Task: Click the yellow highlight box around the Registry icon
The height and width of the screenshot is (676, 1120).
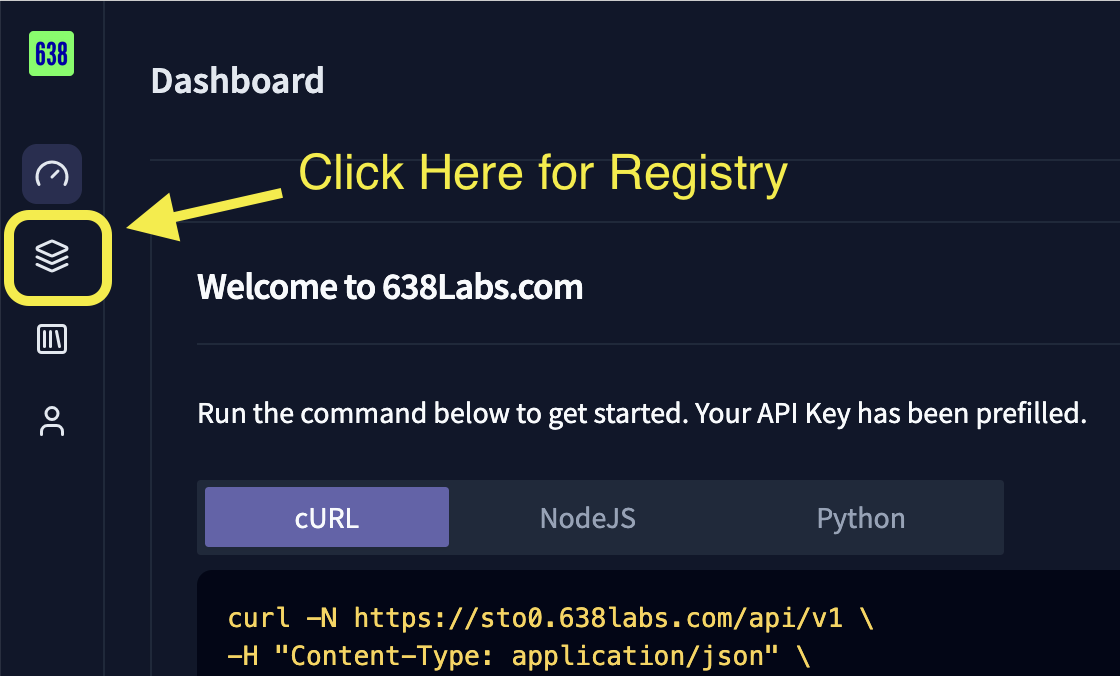Action: (x=57, y=259)
